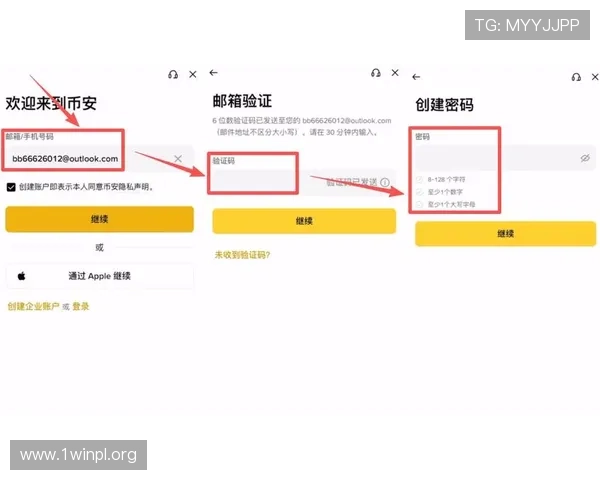Click the 欢迎来到币安 heading
600x480 pixels.
tap(51, 103)
